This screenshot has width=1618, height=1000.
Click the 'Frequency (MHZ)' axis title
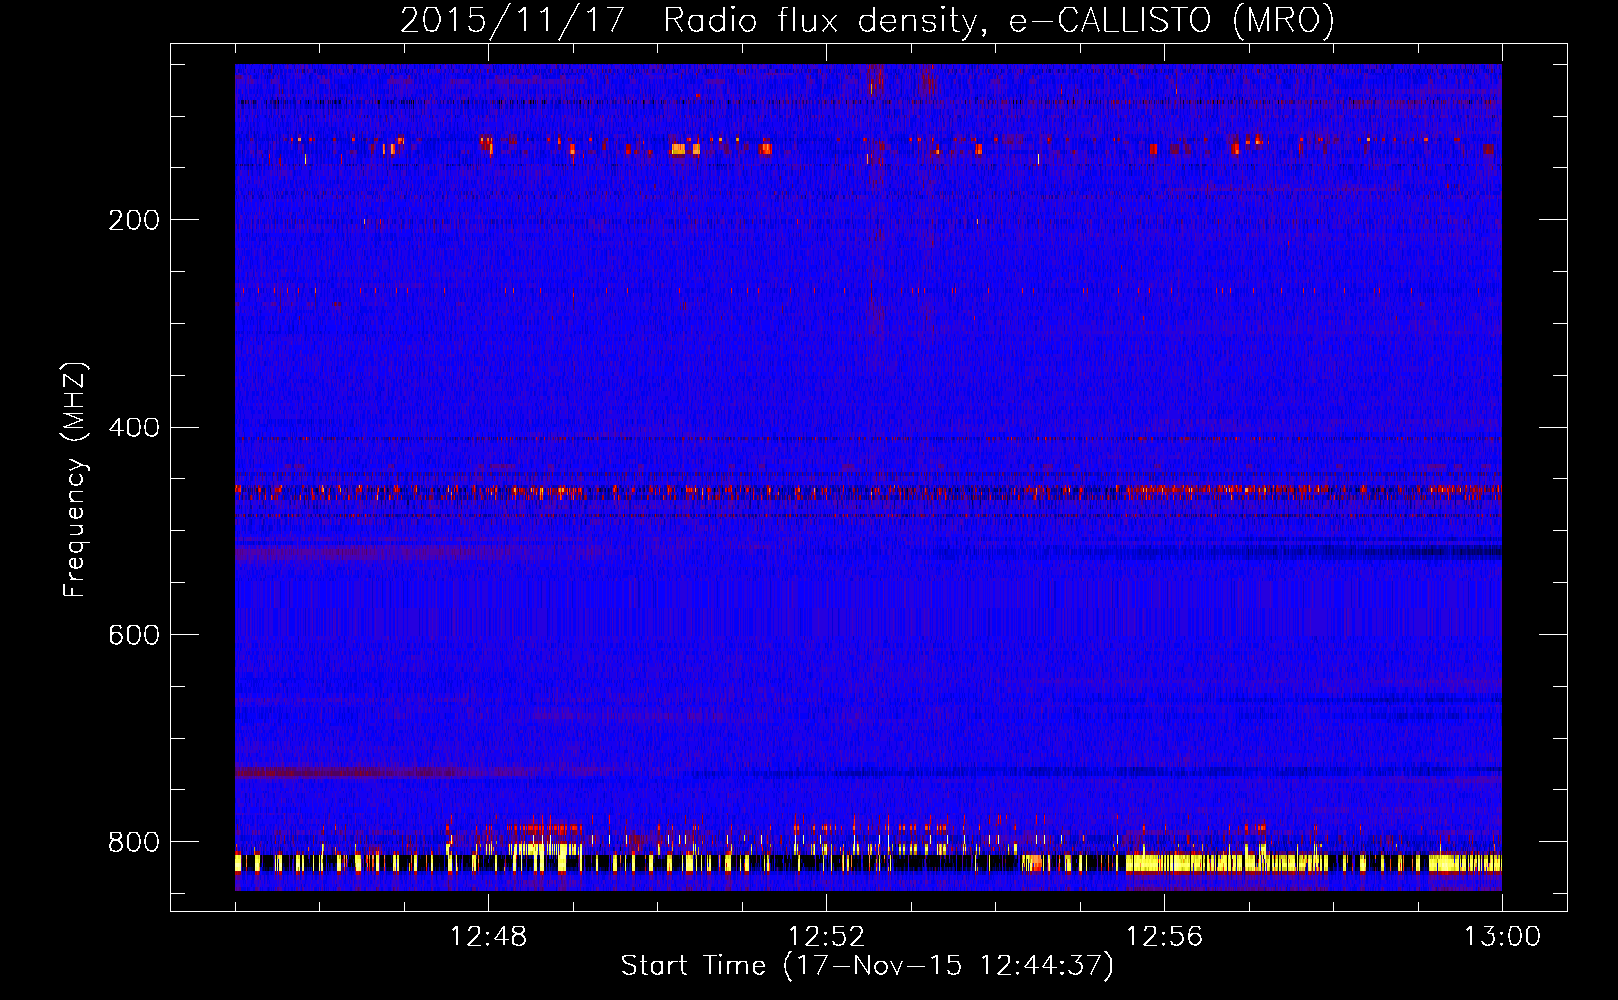75,480
